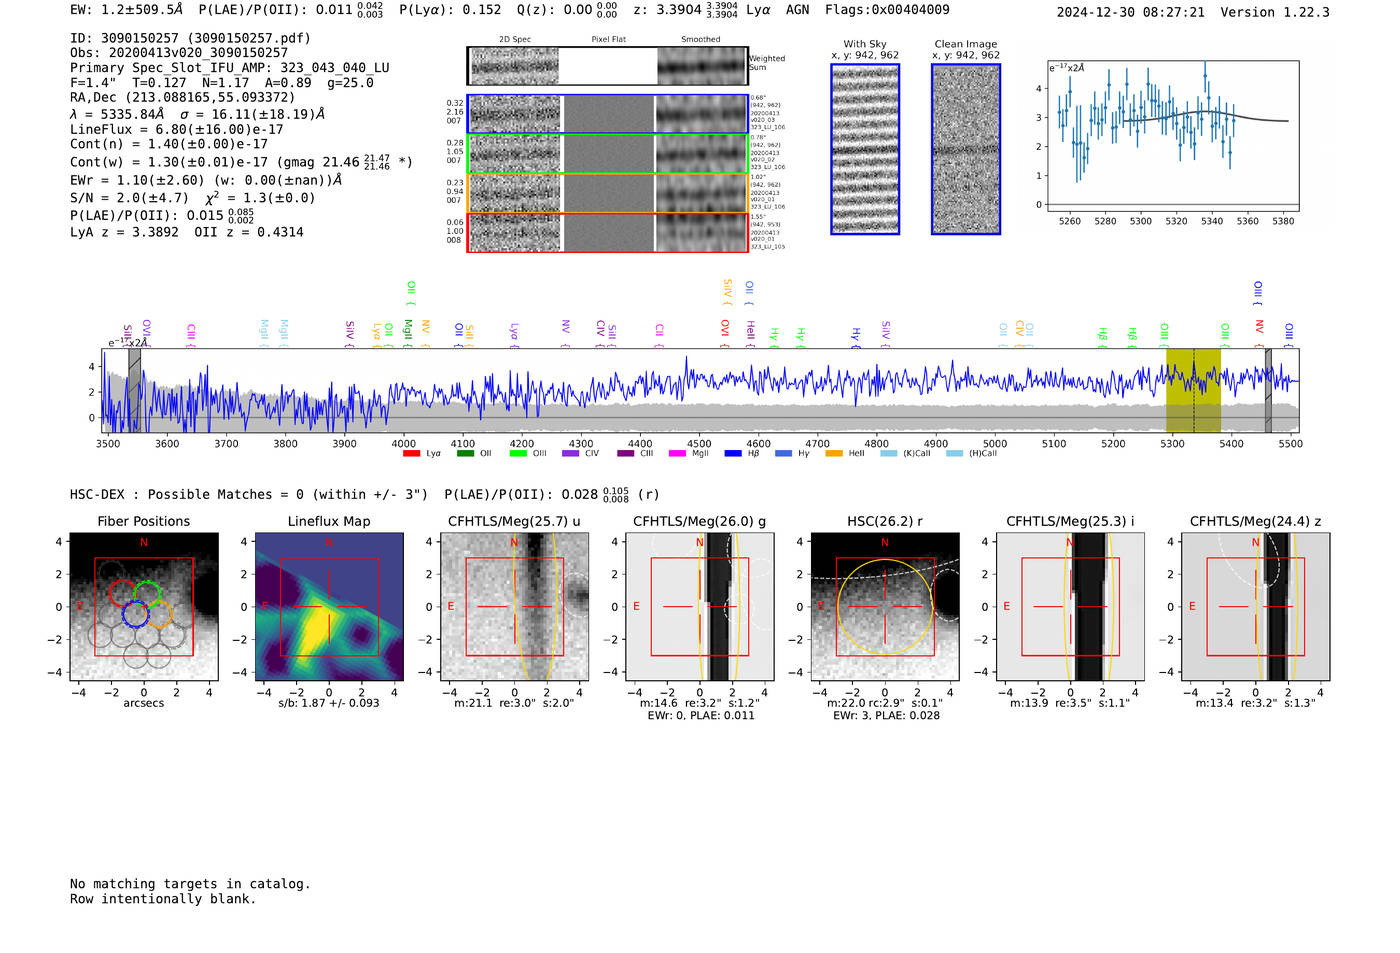The width and height of the screenshot is (1400, 953).
Task: Click the purple CIV legend swatch
Action: [x=571, y=454]
